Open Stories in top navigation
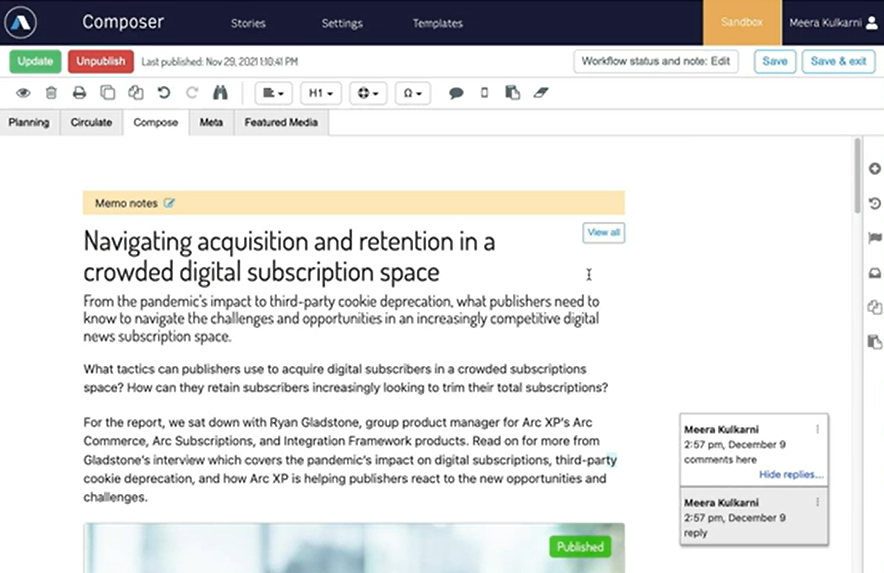The image size is (884, 573). pos(248,23)
